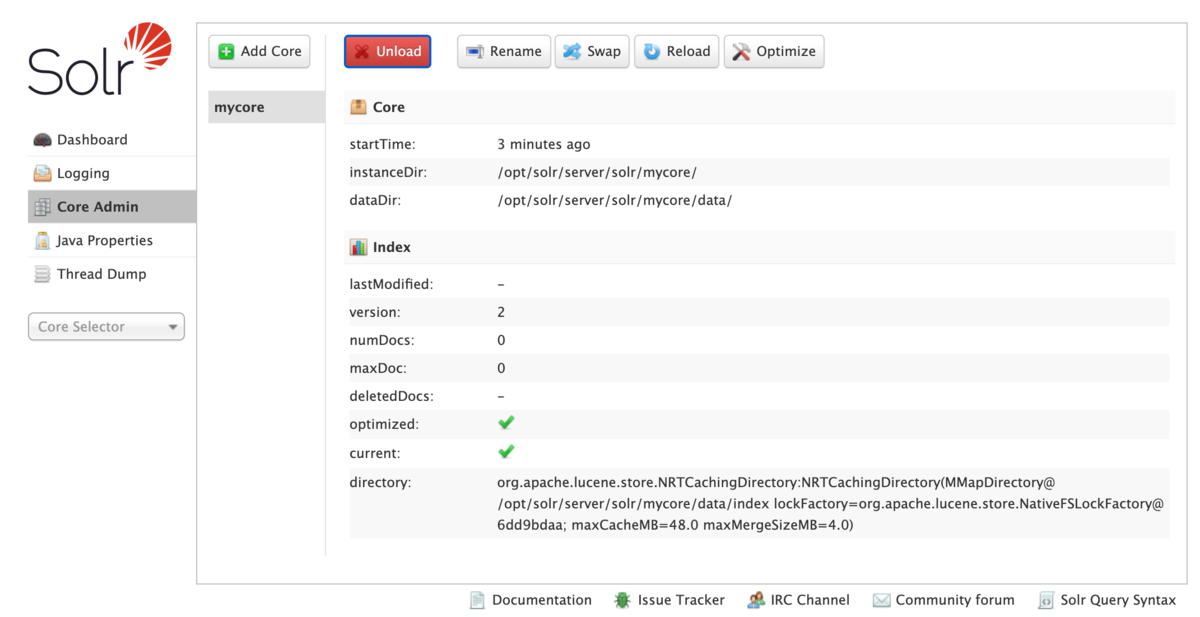1200x617 pixels.
Task: Click the Rename button's icon
Action: tap(475, 51)
